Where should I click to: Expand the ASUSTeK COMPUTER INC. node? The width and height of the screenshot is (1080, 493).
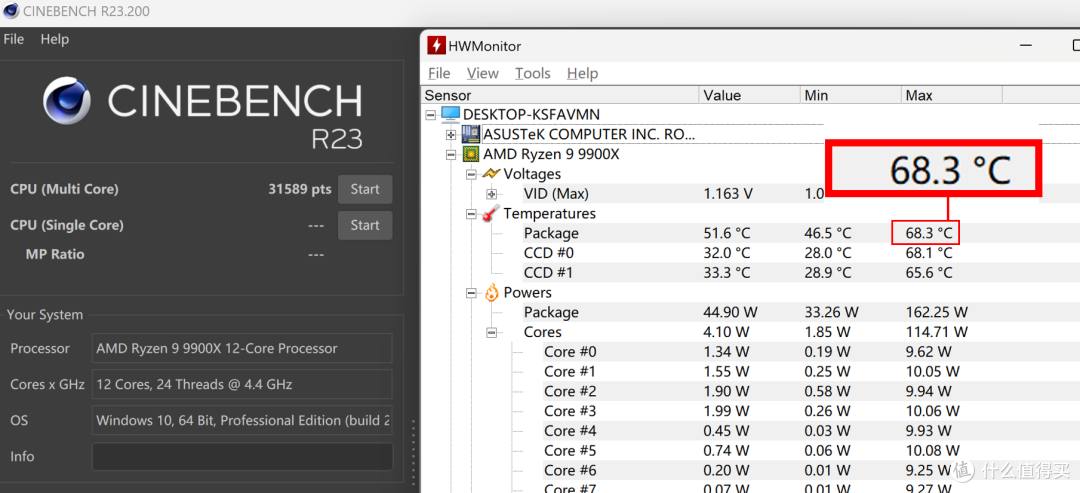click(451, 134)
